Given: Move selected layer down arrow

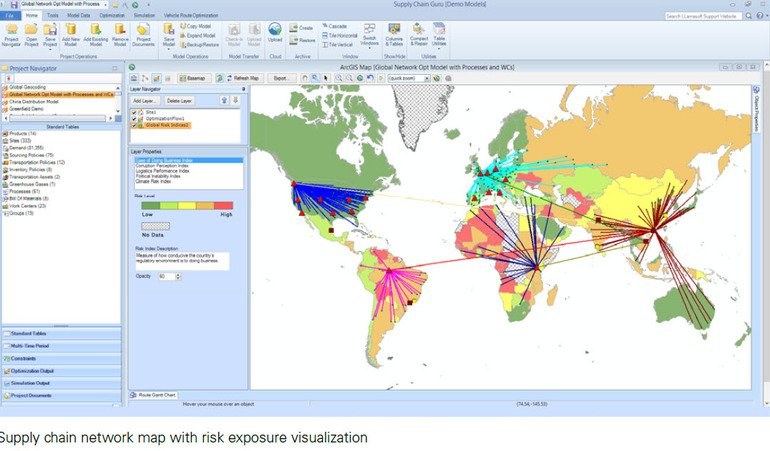Looking at the screenshot, I should coord(235,100).
